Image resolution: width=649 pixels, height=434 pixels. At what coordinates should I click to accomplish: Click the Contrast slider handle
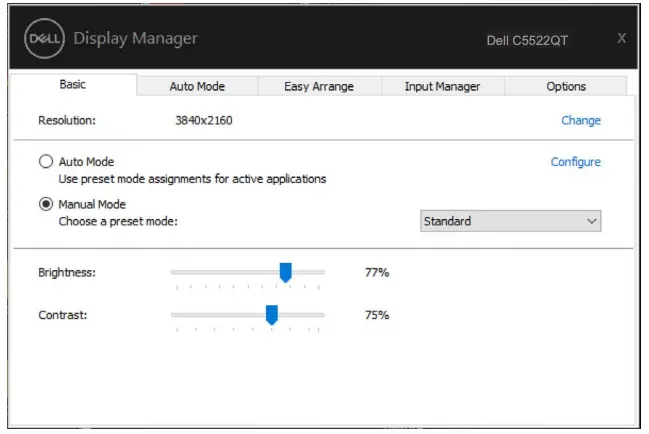271,315
